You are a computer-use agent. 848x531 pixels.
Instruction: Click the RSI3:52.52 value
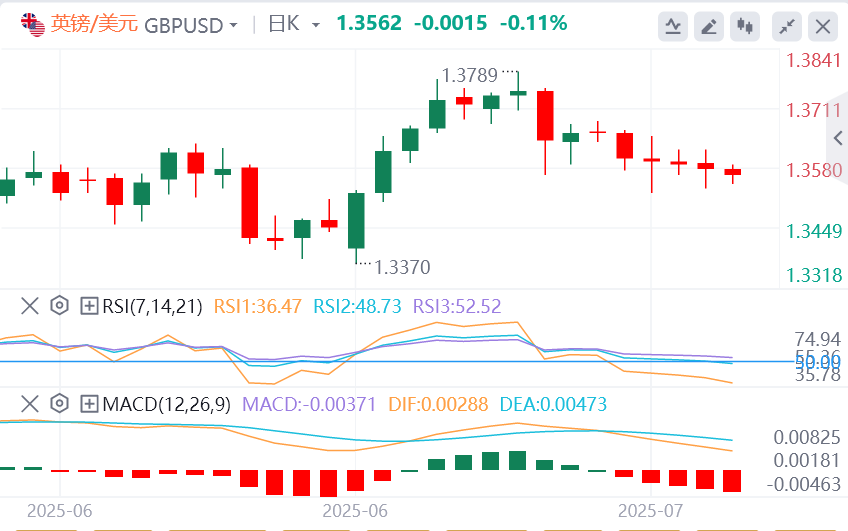click(x=457, y=306)
